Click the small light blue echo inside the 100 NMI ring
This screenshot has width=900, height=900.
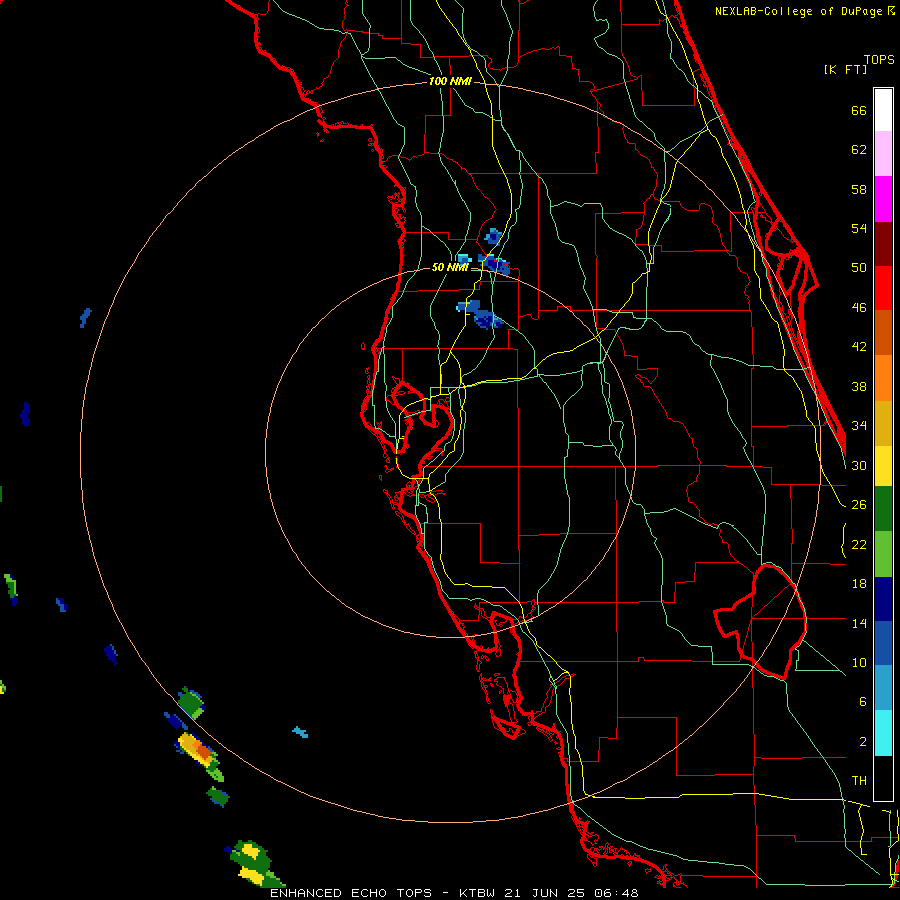[x=300, y=732]
